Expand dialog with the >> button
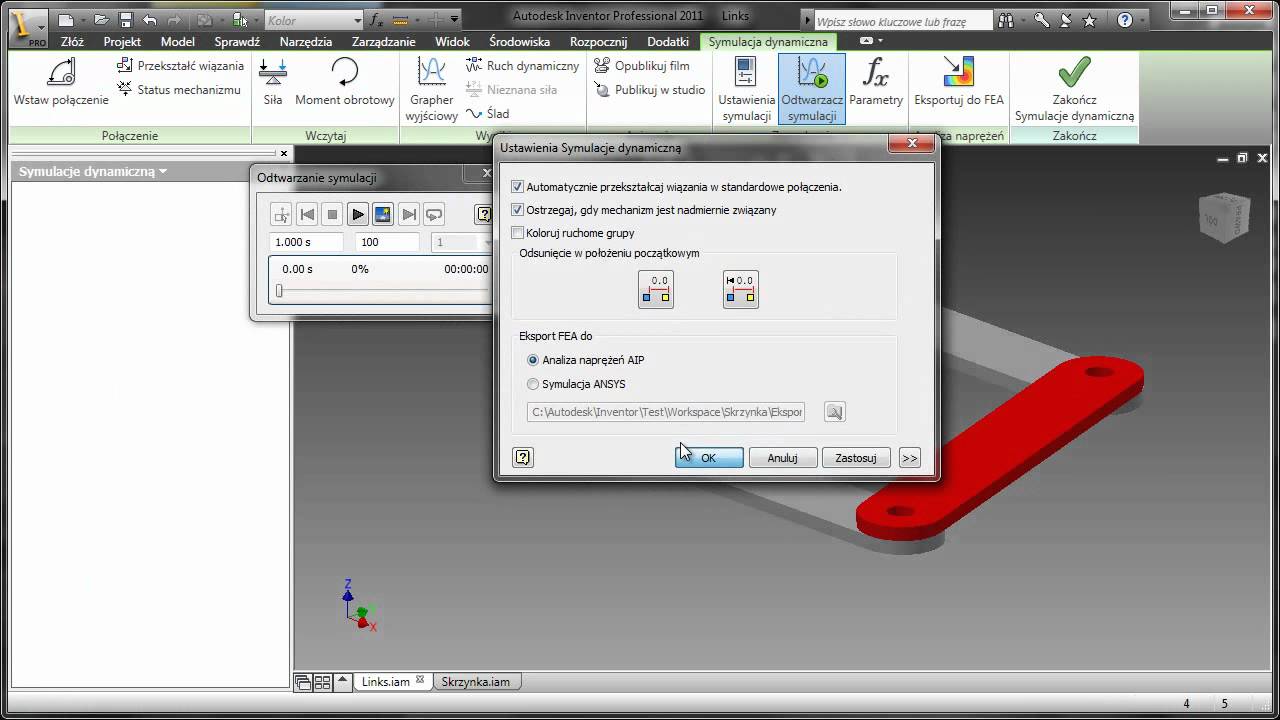 click(x=909, y=458)
